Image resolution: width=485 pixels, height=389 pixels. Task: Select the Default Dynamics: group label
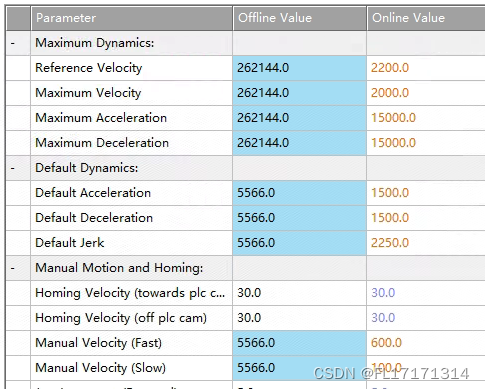[x=87, y=168]
